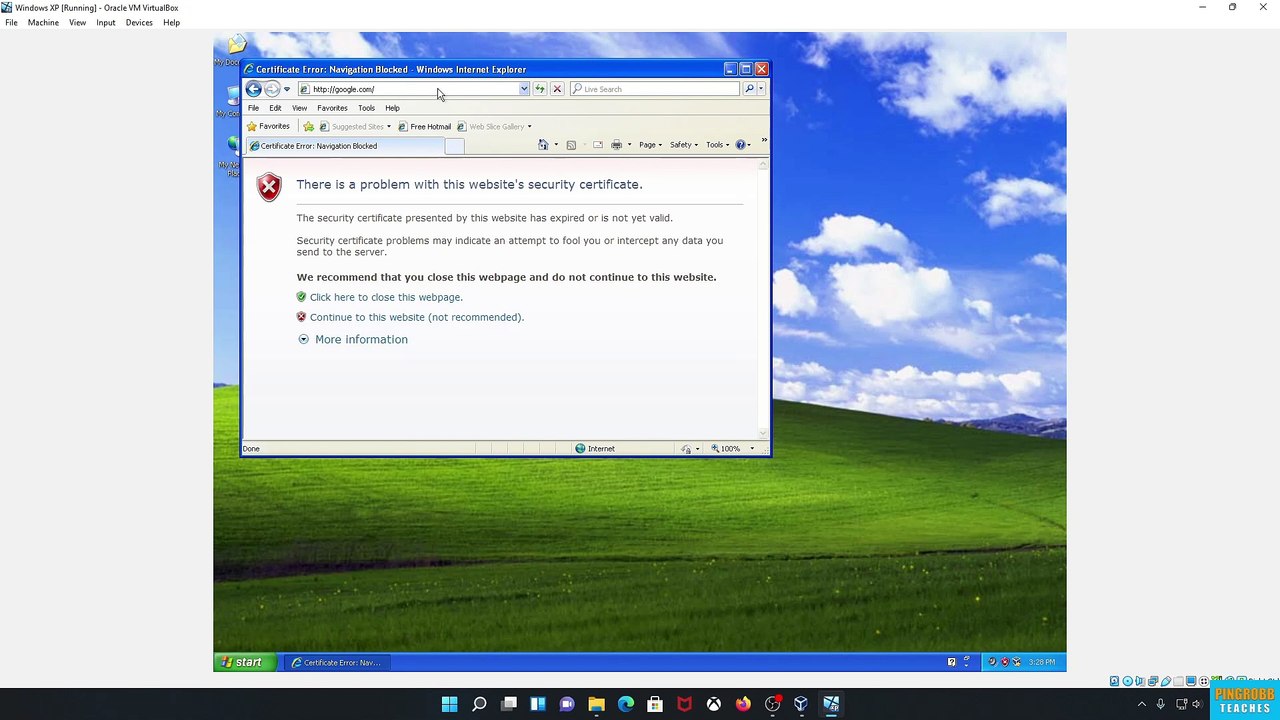Click the XP Start button
The width and height of the screenshot is (1280, 720).
[242, 662]
